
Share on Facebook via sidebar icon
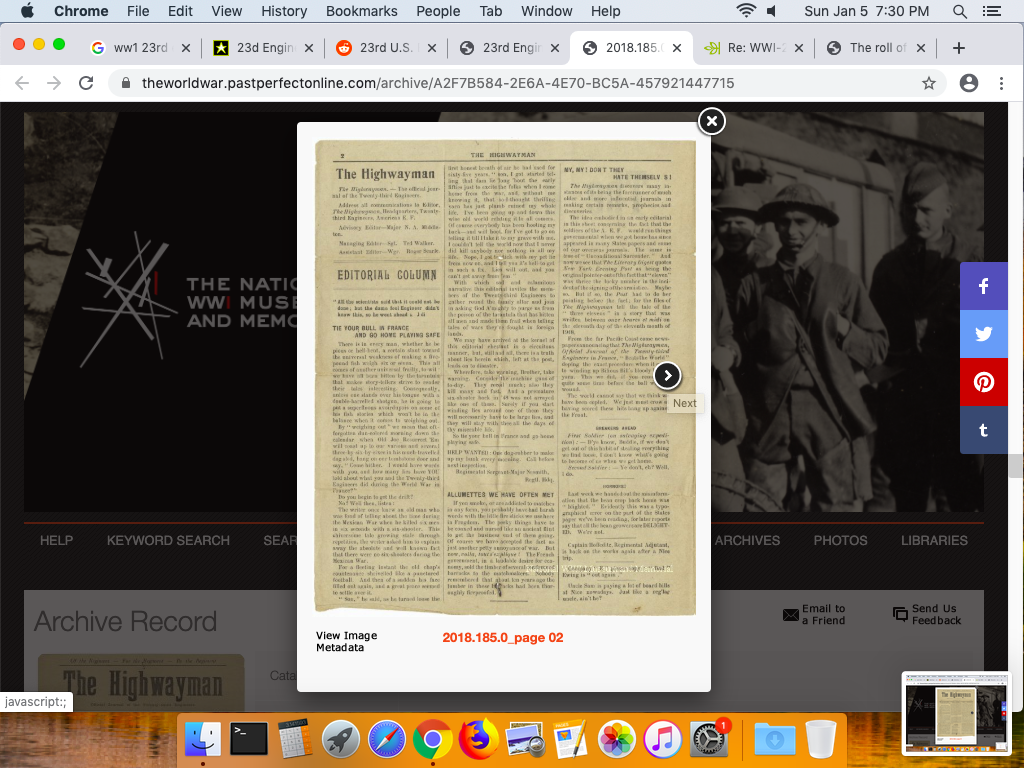(x=984, y=286)
